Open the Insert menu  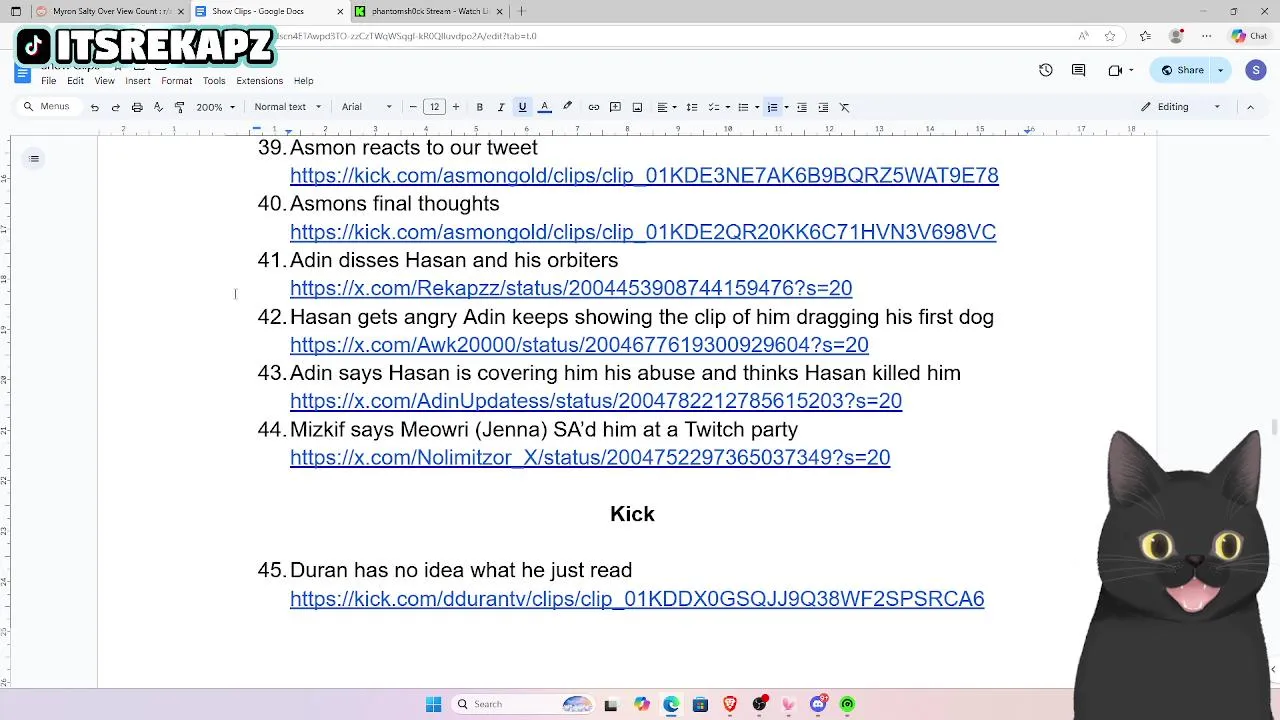(138, 81)
